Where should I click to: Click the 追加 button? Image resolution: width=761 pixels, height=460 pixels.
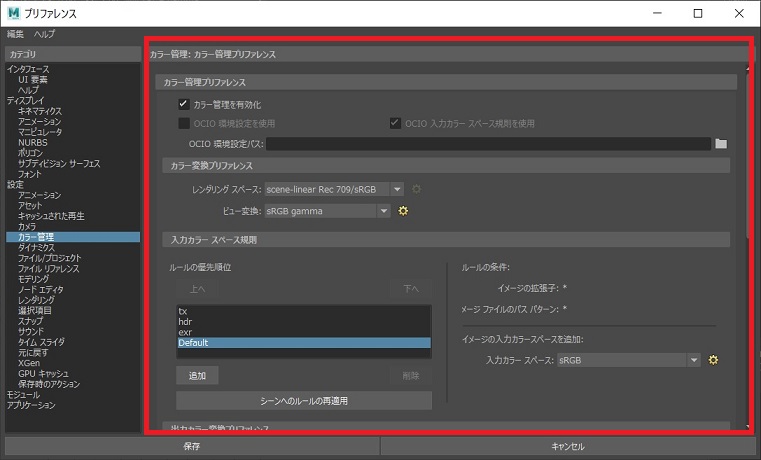point(197,376)
